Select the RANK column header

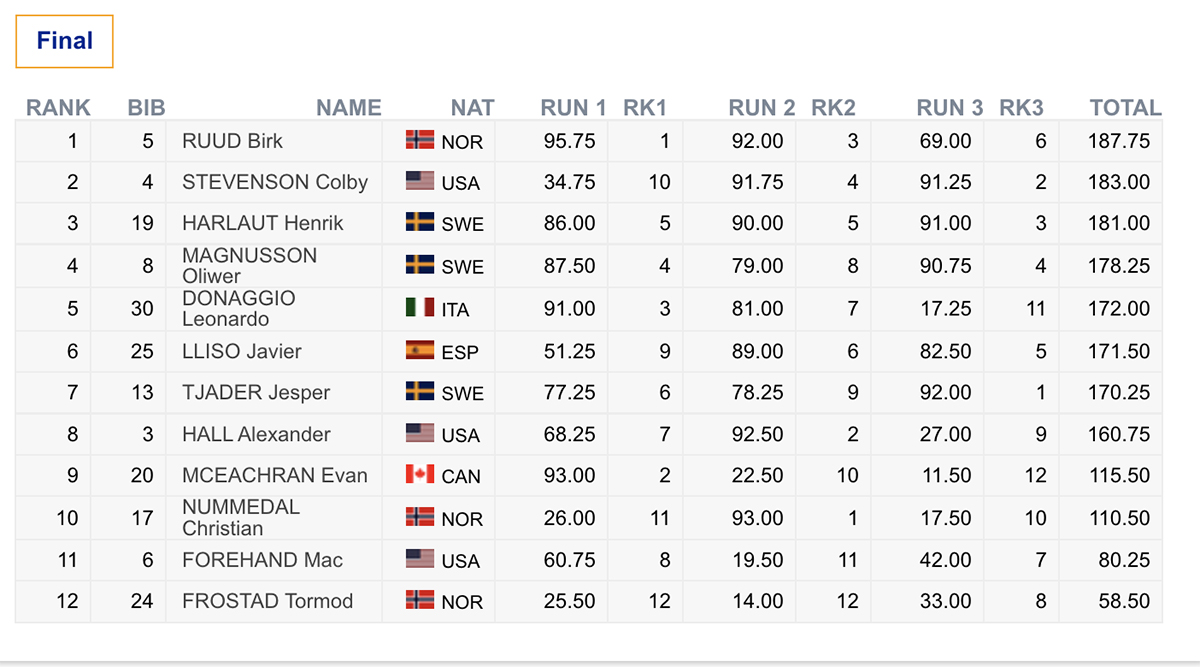click(x=58, y=108)
